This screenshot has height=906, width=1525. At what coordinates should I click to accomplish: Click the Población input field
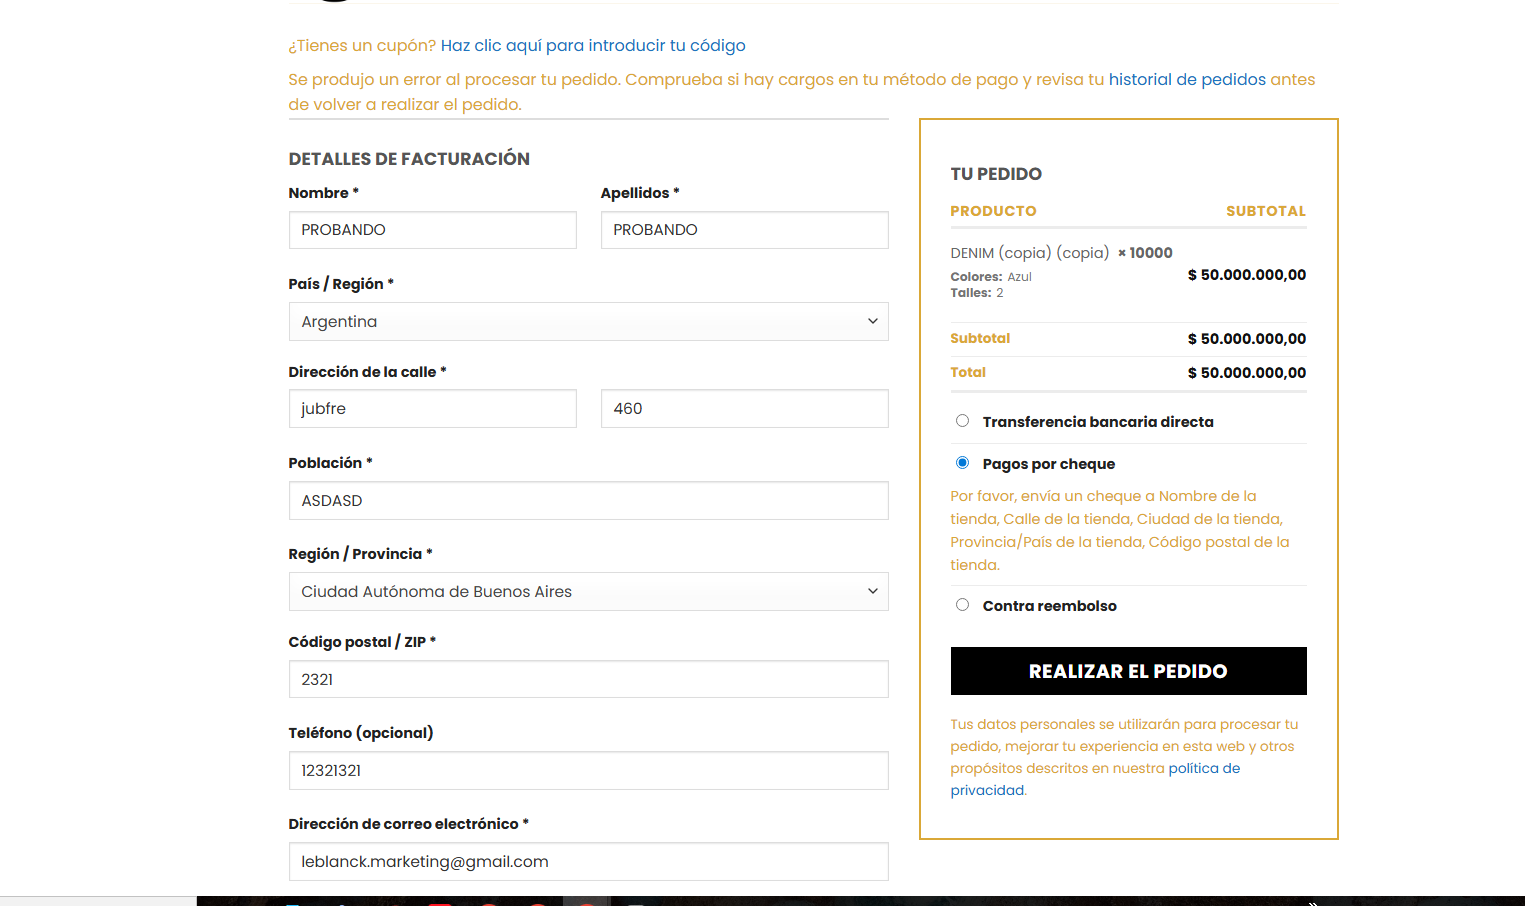(x=588, y=501)
